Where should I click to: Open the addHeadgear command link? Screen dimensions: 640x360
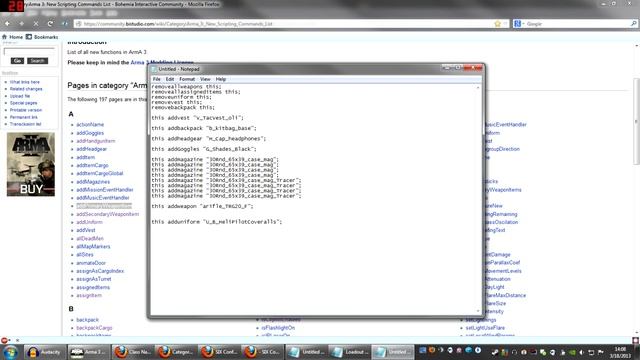(x=91, y=149)
